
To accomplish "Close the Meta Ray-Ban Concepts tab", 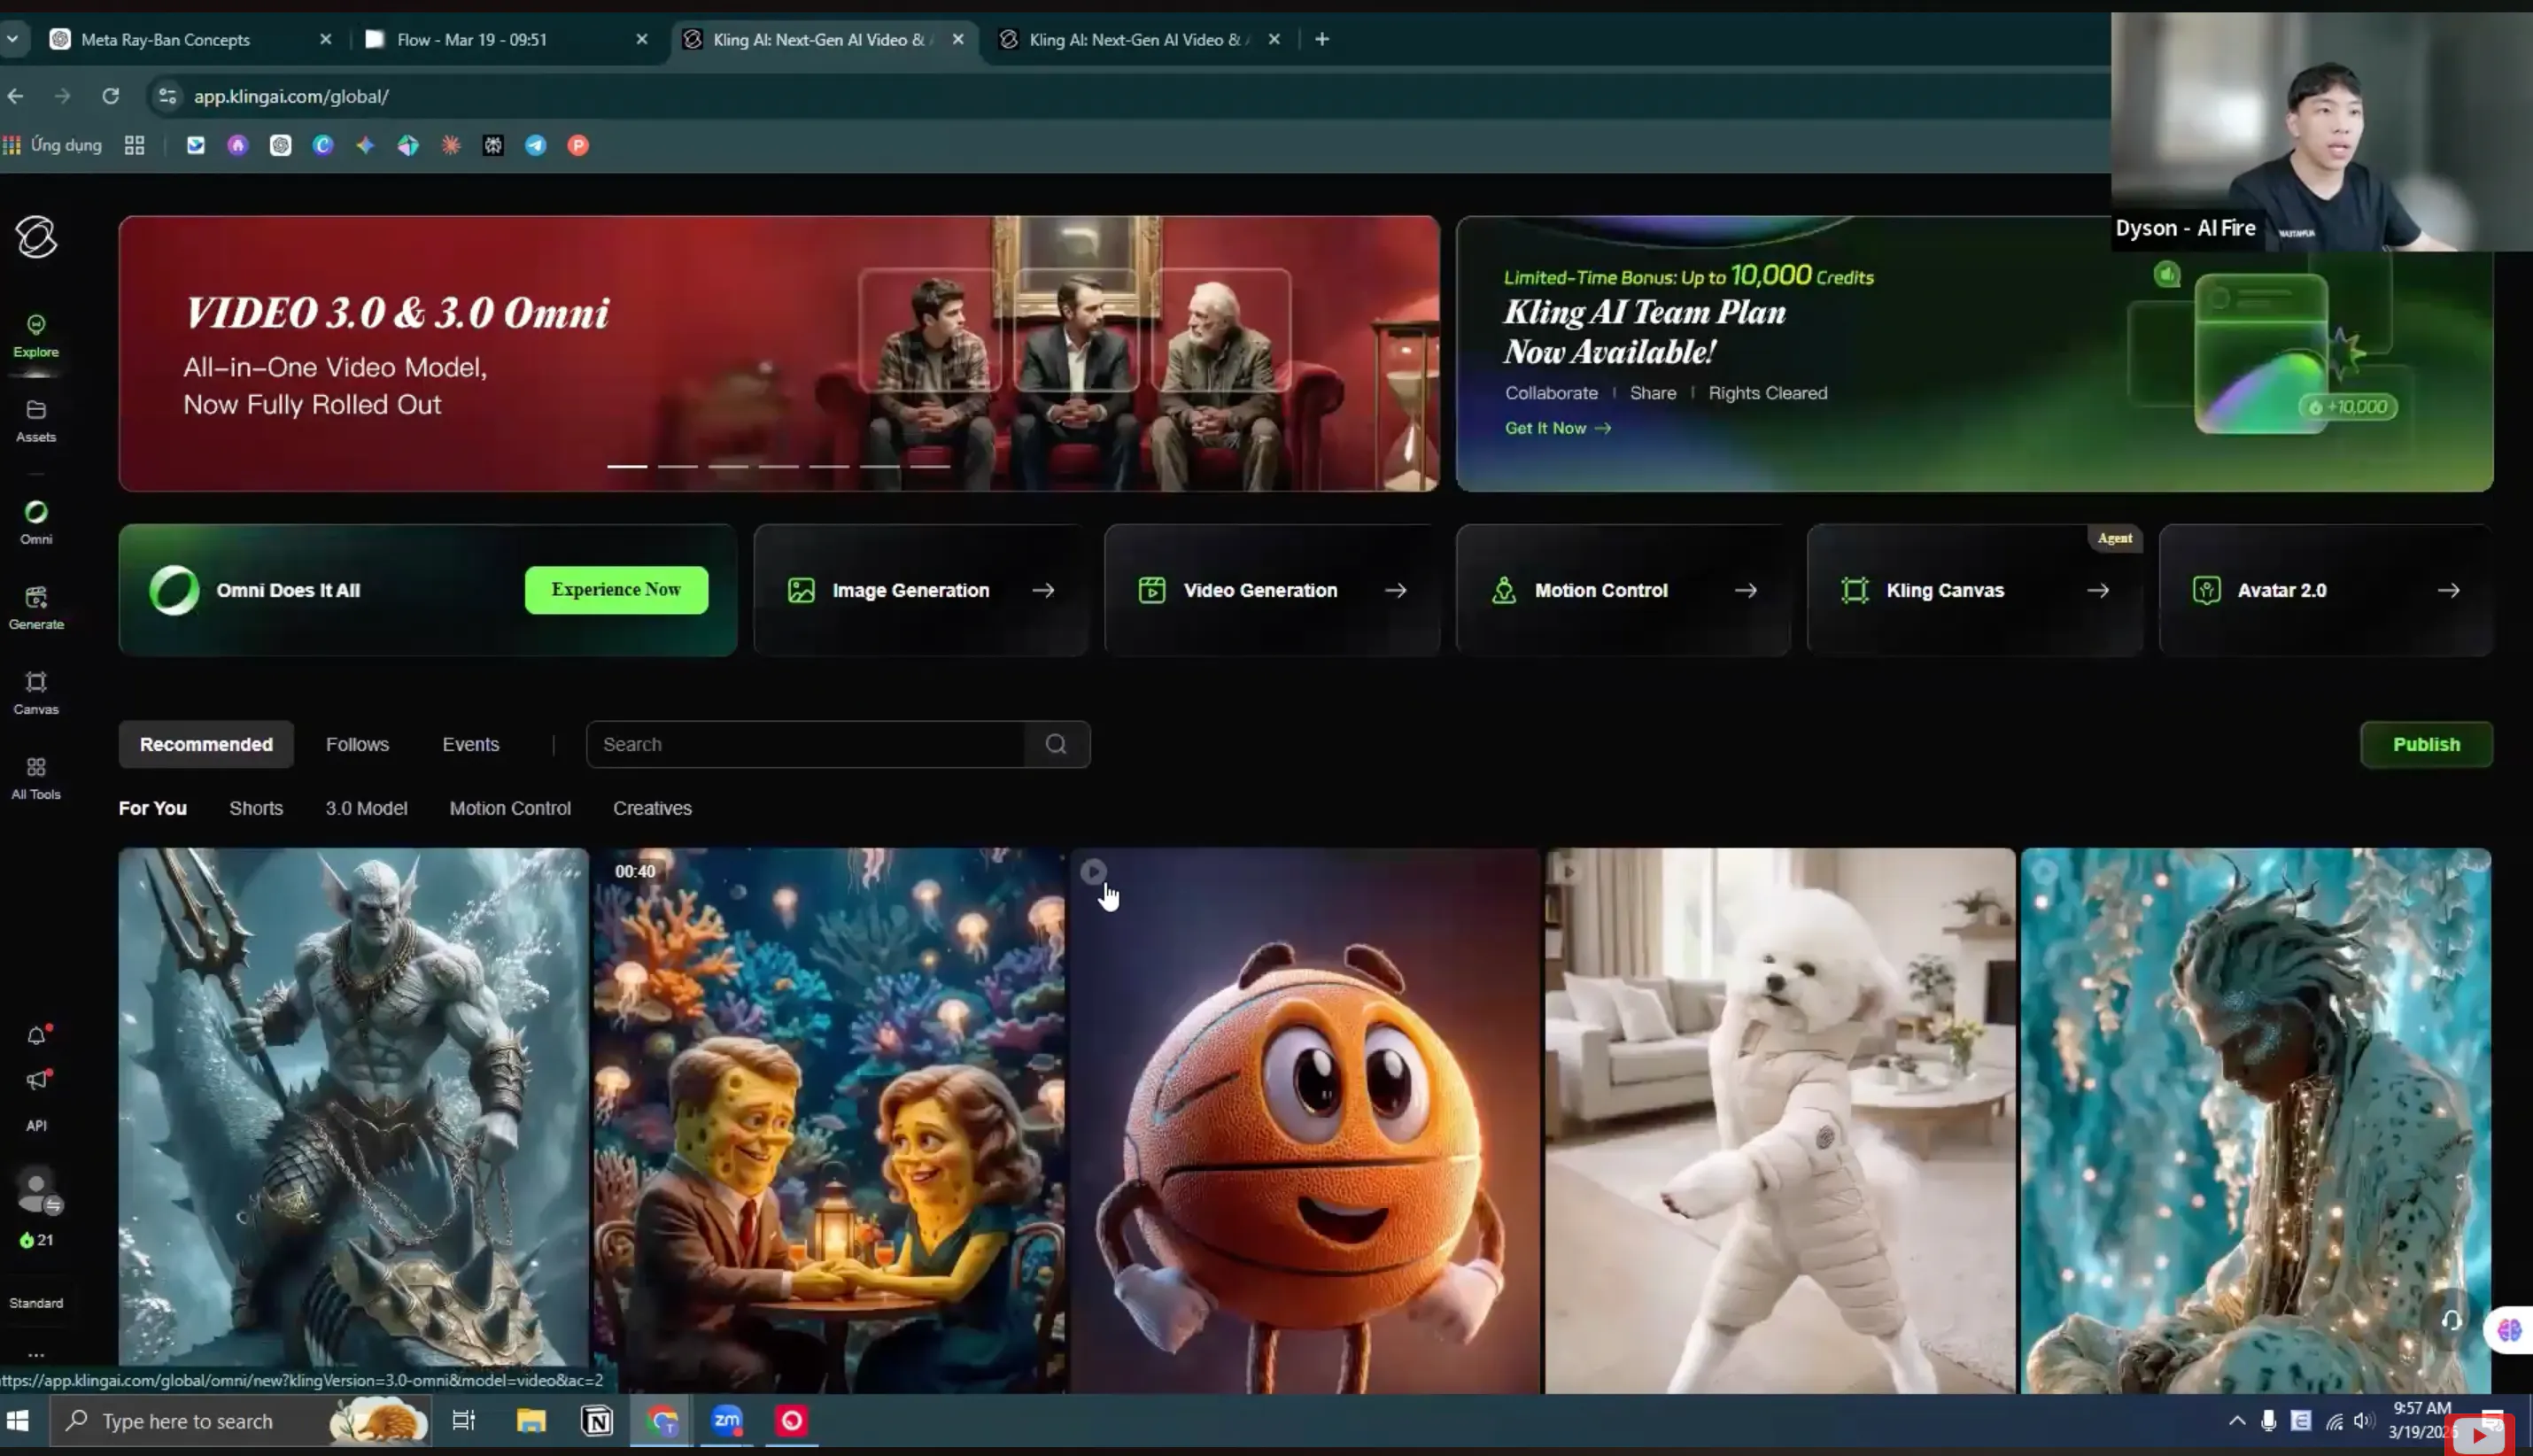I will [325, 39].
